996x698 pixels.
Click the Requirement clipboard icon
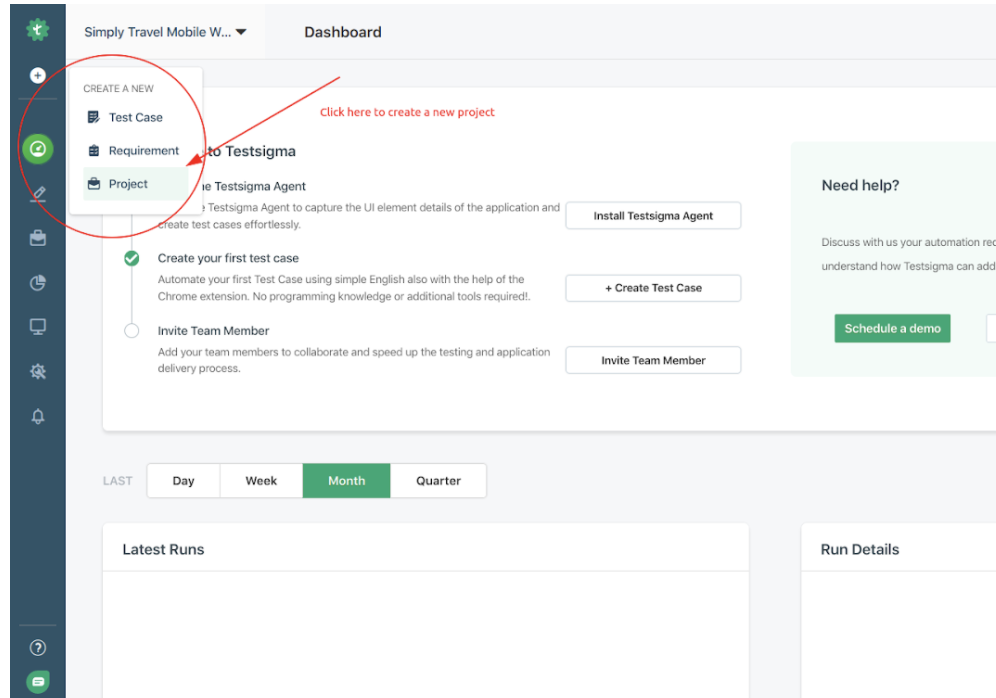(x=94, y=151)
